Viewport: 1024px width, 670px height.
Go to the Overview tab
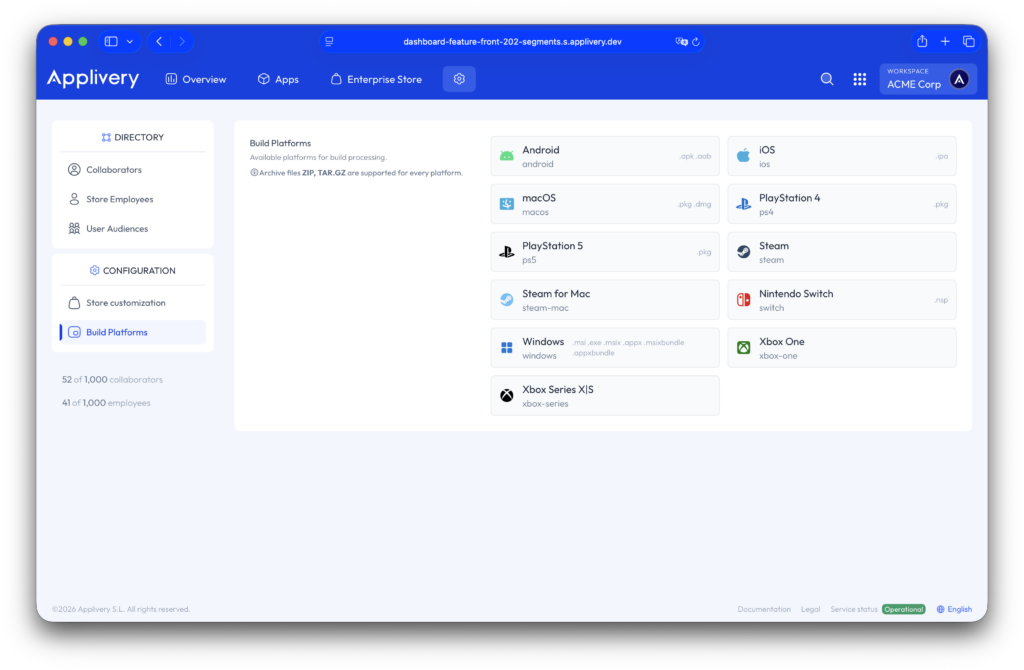point(196,79)
